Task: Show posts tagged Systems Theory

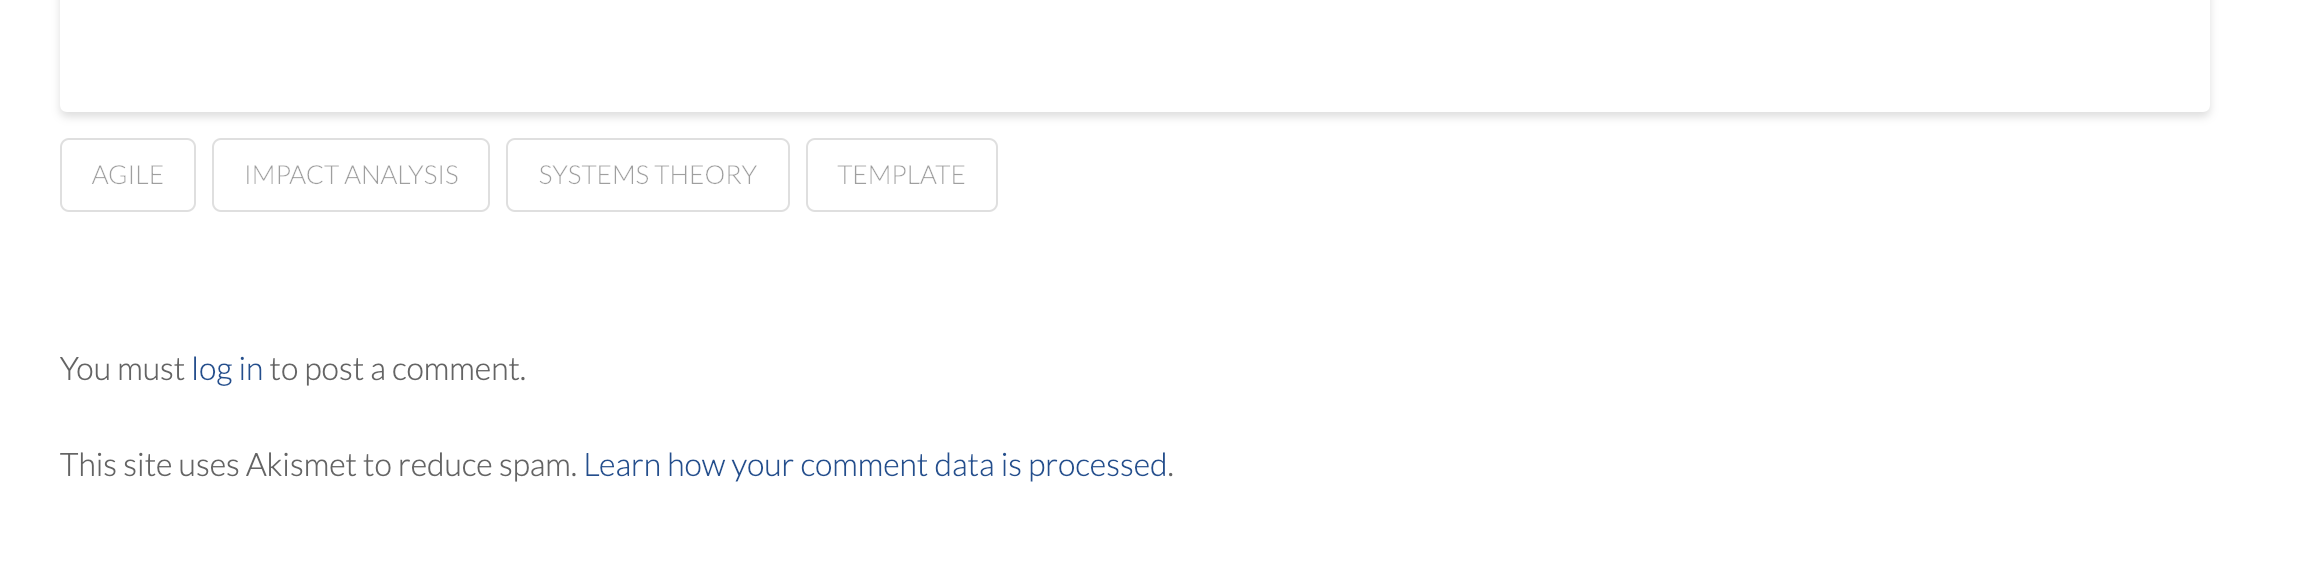Action: 648,175
